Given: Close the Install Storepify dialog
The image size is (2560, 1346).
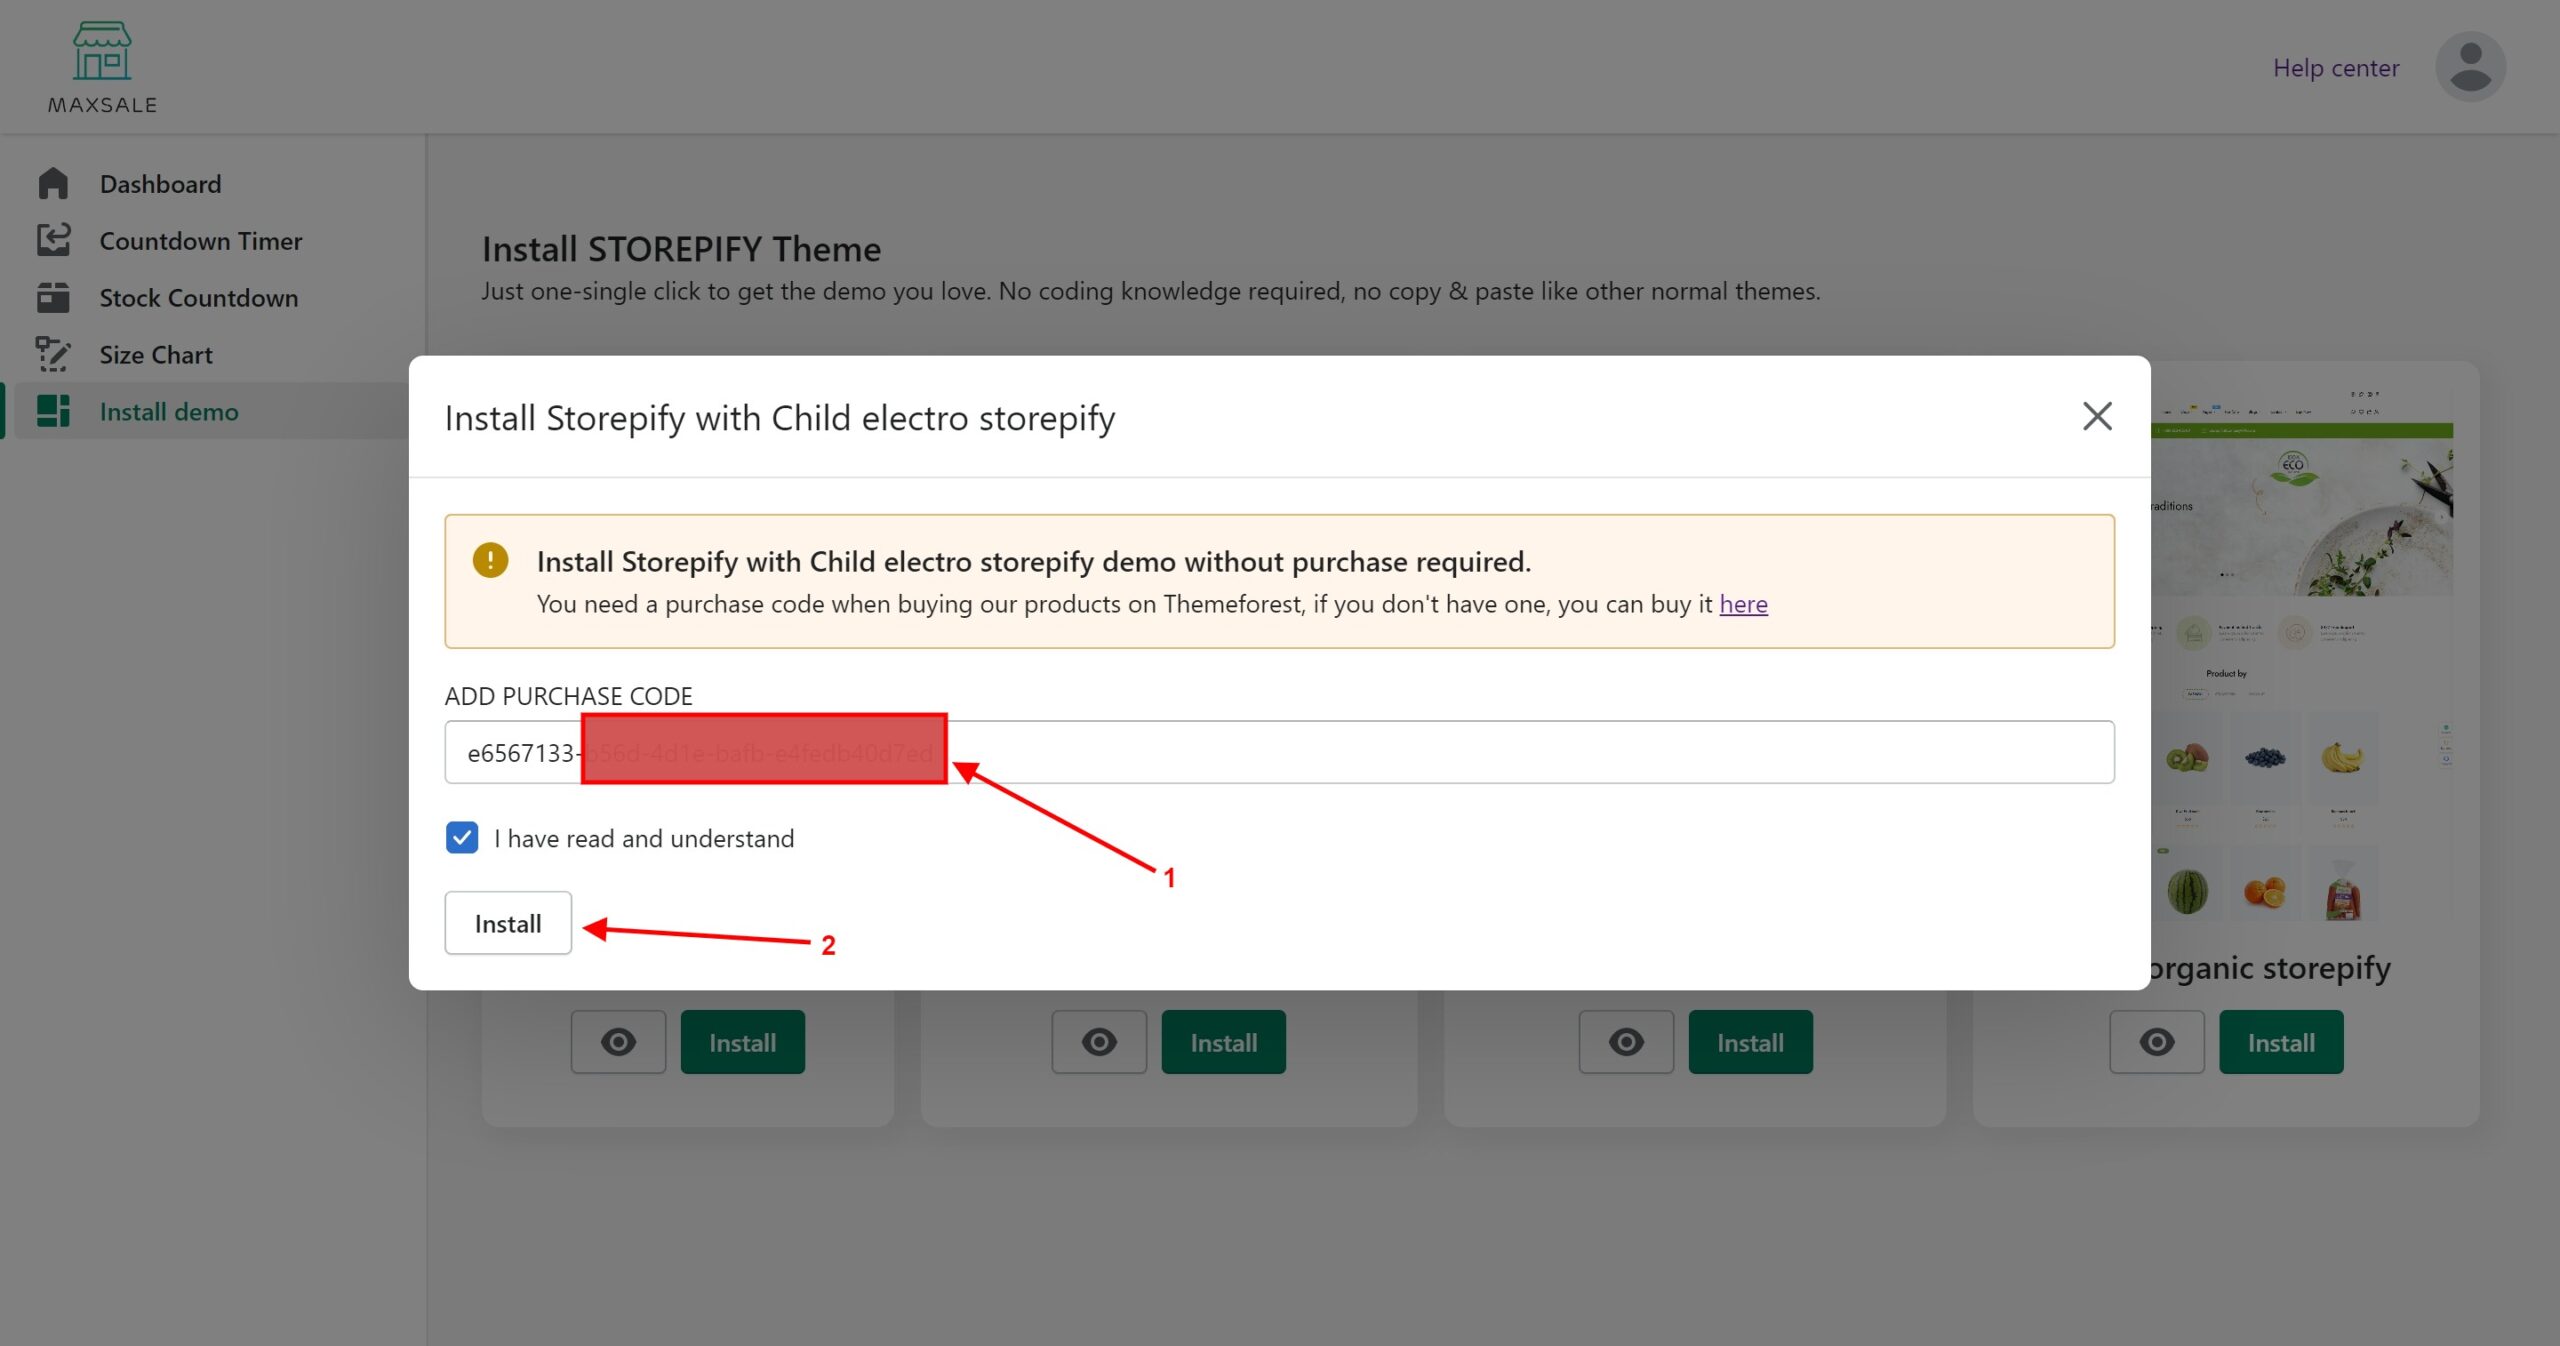Looking at the screenshot, I should [2097, 416].
